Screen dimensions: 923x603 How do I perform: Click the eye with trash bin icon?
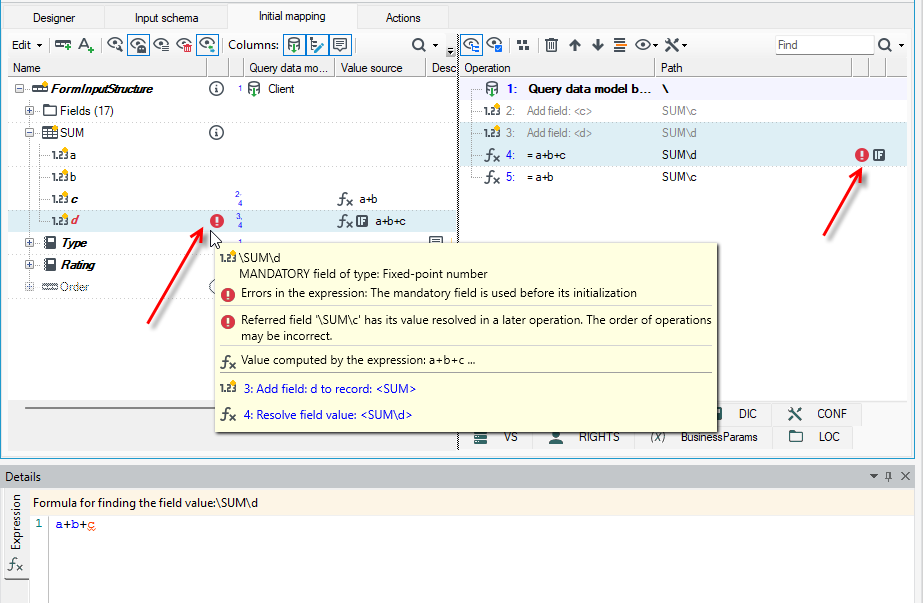click(184, 45)
